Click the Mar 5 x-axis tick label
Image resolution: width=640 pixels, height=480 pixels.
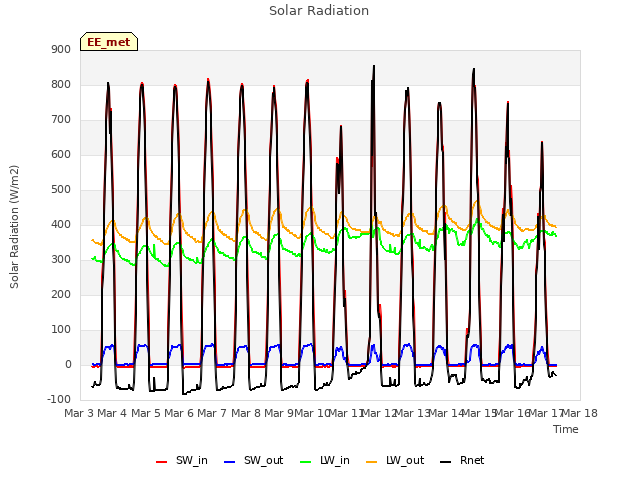[x=146, y=413]
